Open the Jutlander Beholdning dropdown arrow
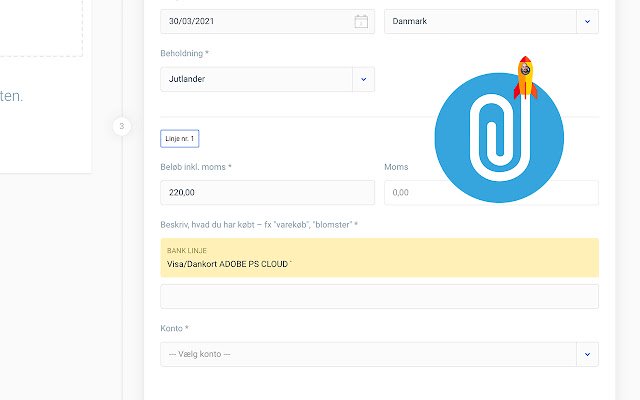The image size is (640, 400). 363,79
